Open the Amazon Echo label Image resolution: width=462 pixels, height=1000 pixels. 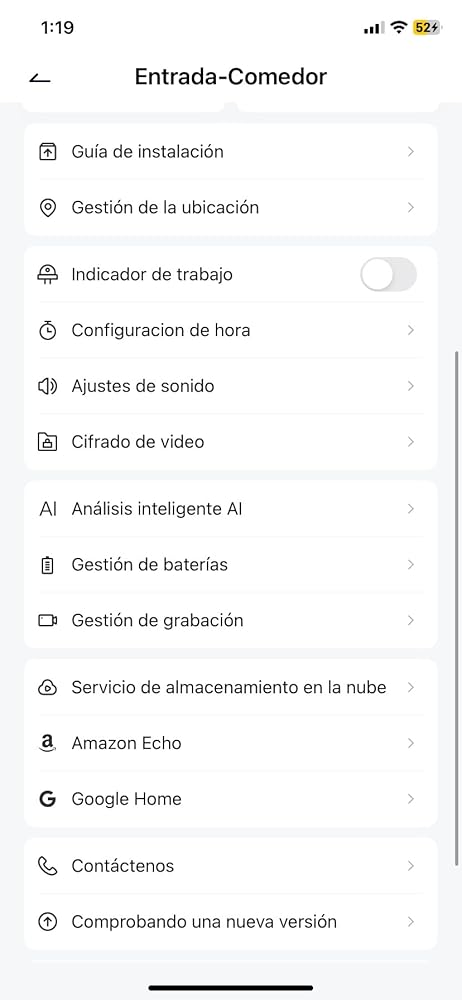click(126, 744)
